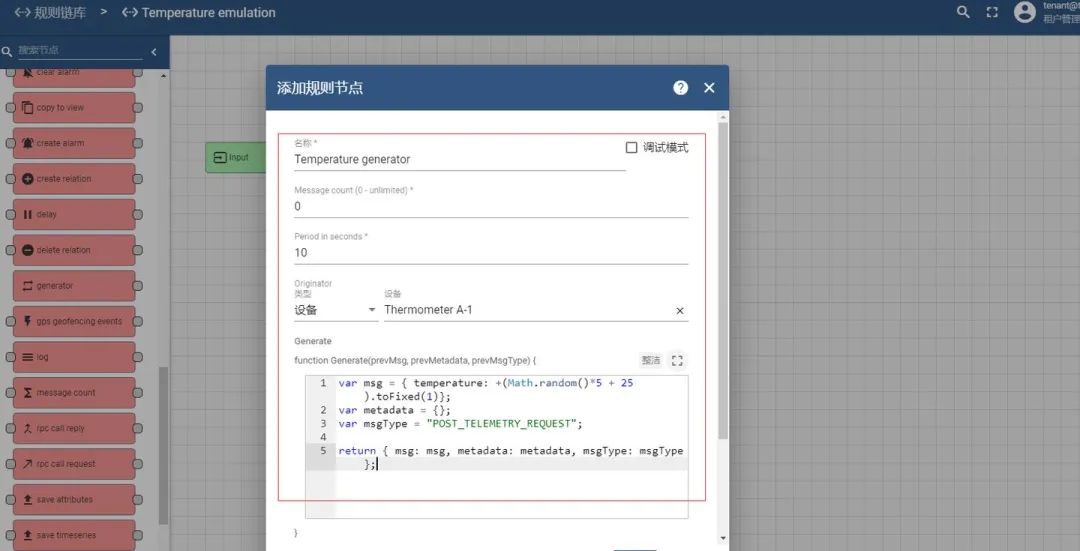
Task: Collapse the node library panel arrow
Action: pyautogui.click(x=154, y=52)
